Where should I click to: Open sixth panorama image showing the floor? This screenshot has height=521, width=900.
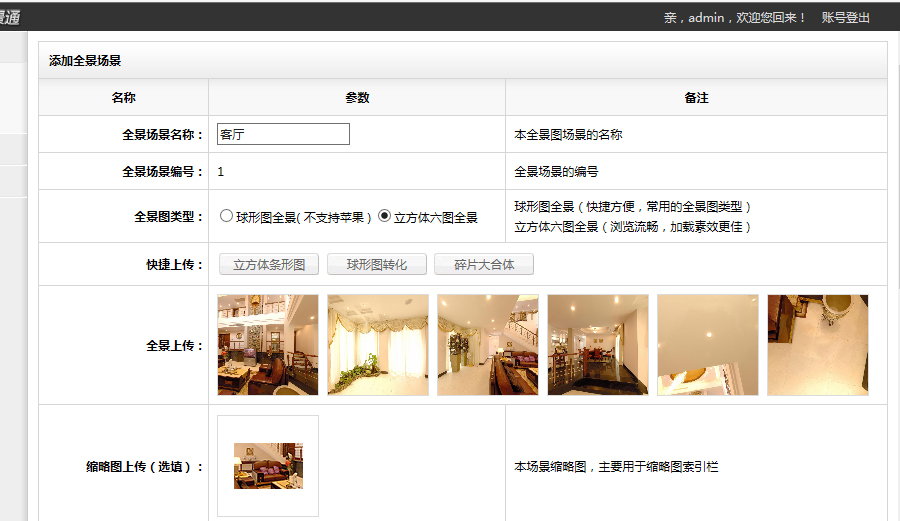tap(818, 345)
